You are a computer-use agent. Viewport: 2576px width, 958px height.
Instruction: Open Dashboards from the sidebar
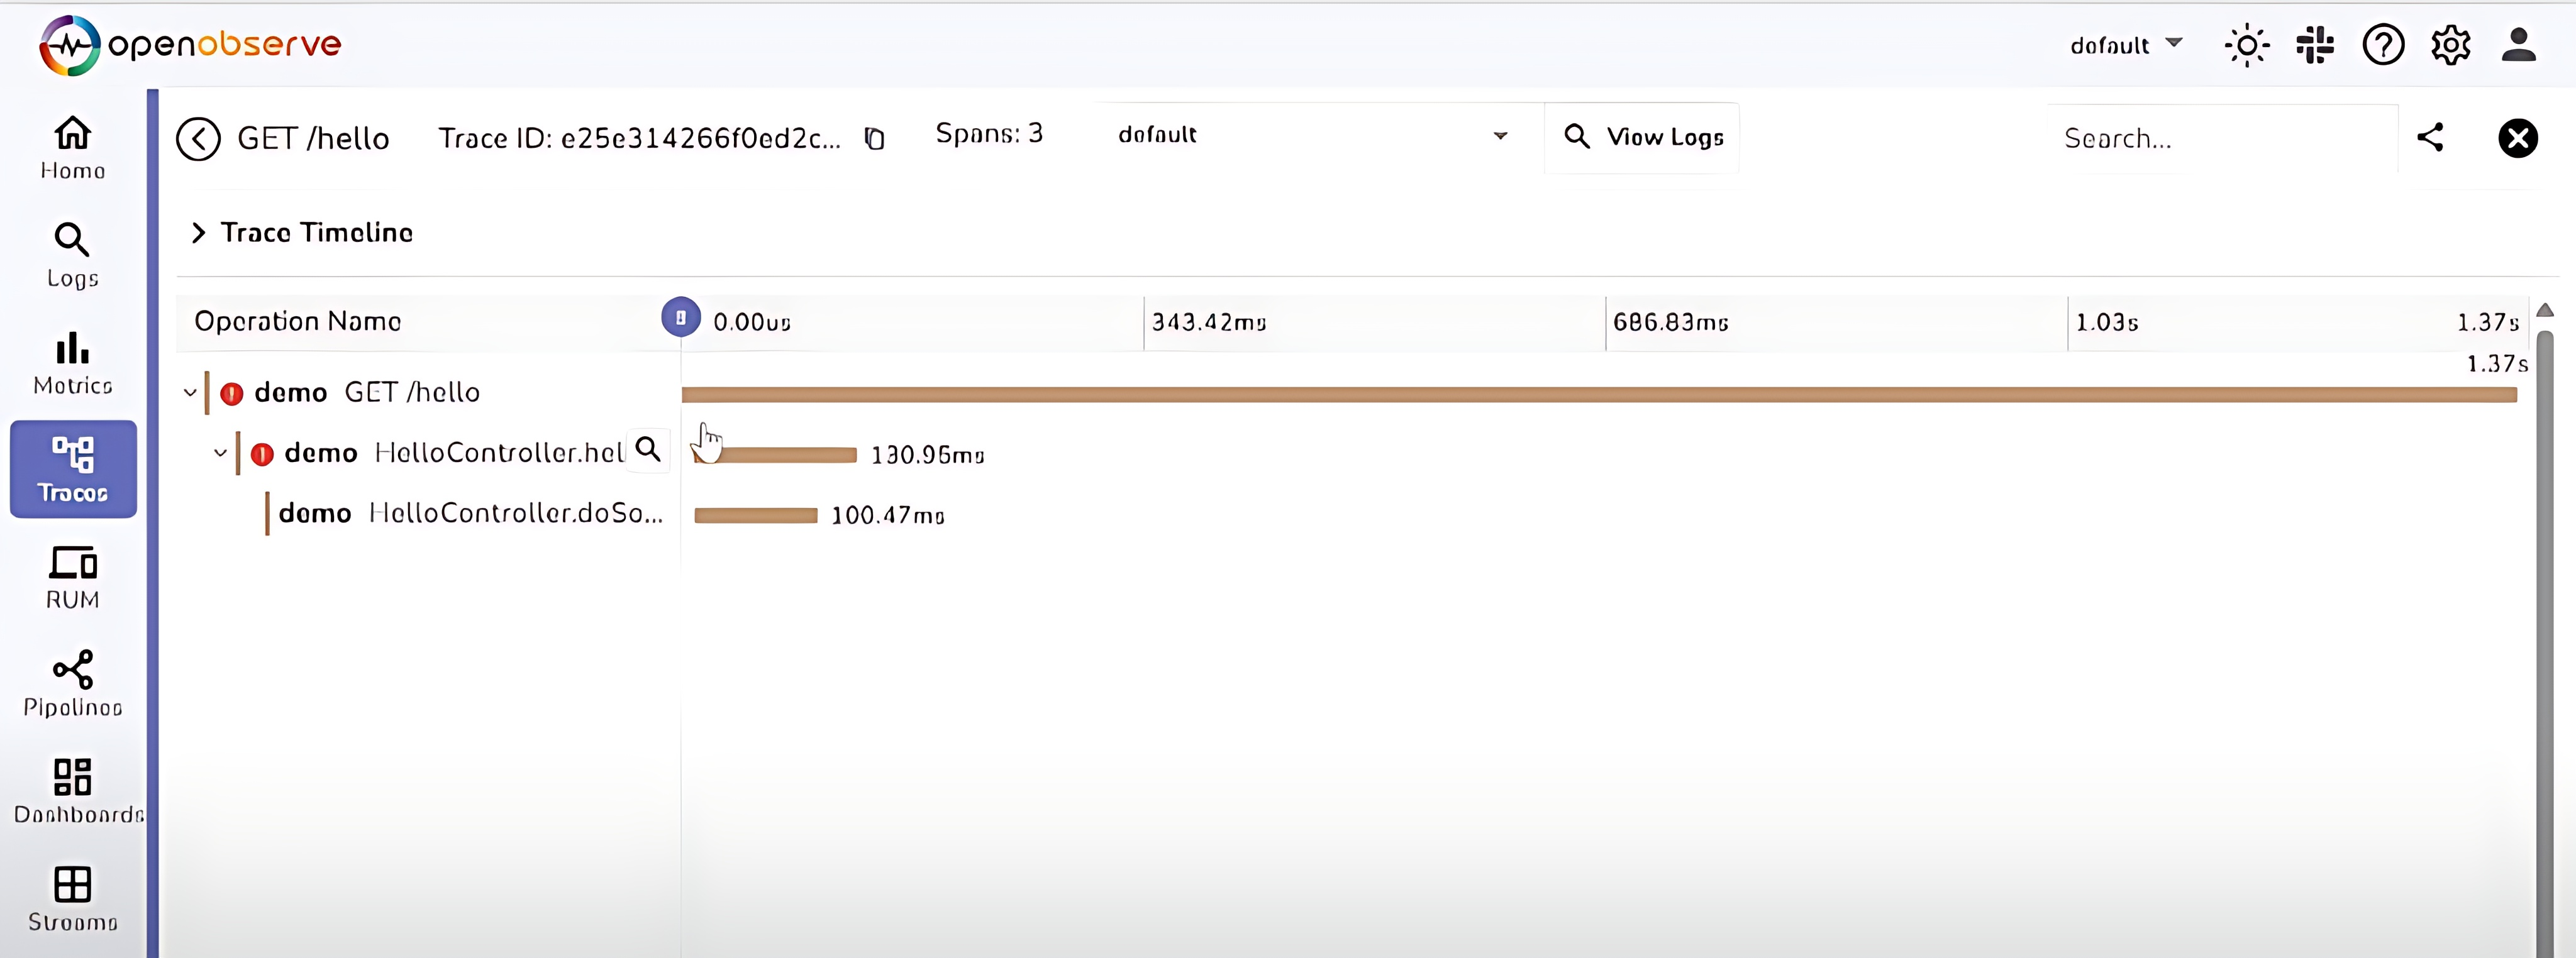tap(73, 790)
